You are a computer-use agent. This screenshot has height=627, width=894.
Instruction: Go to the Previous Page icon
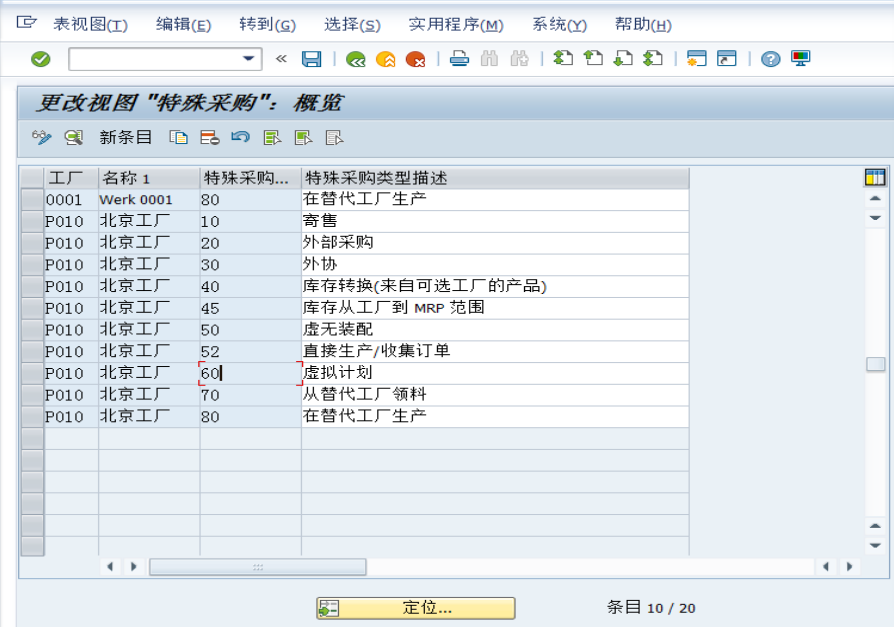pos(594,58)
